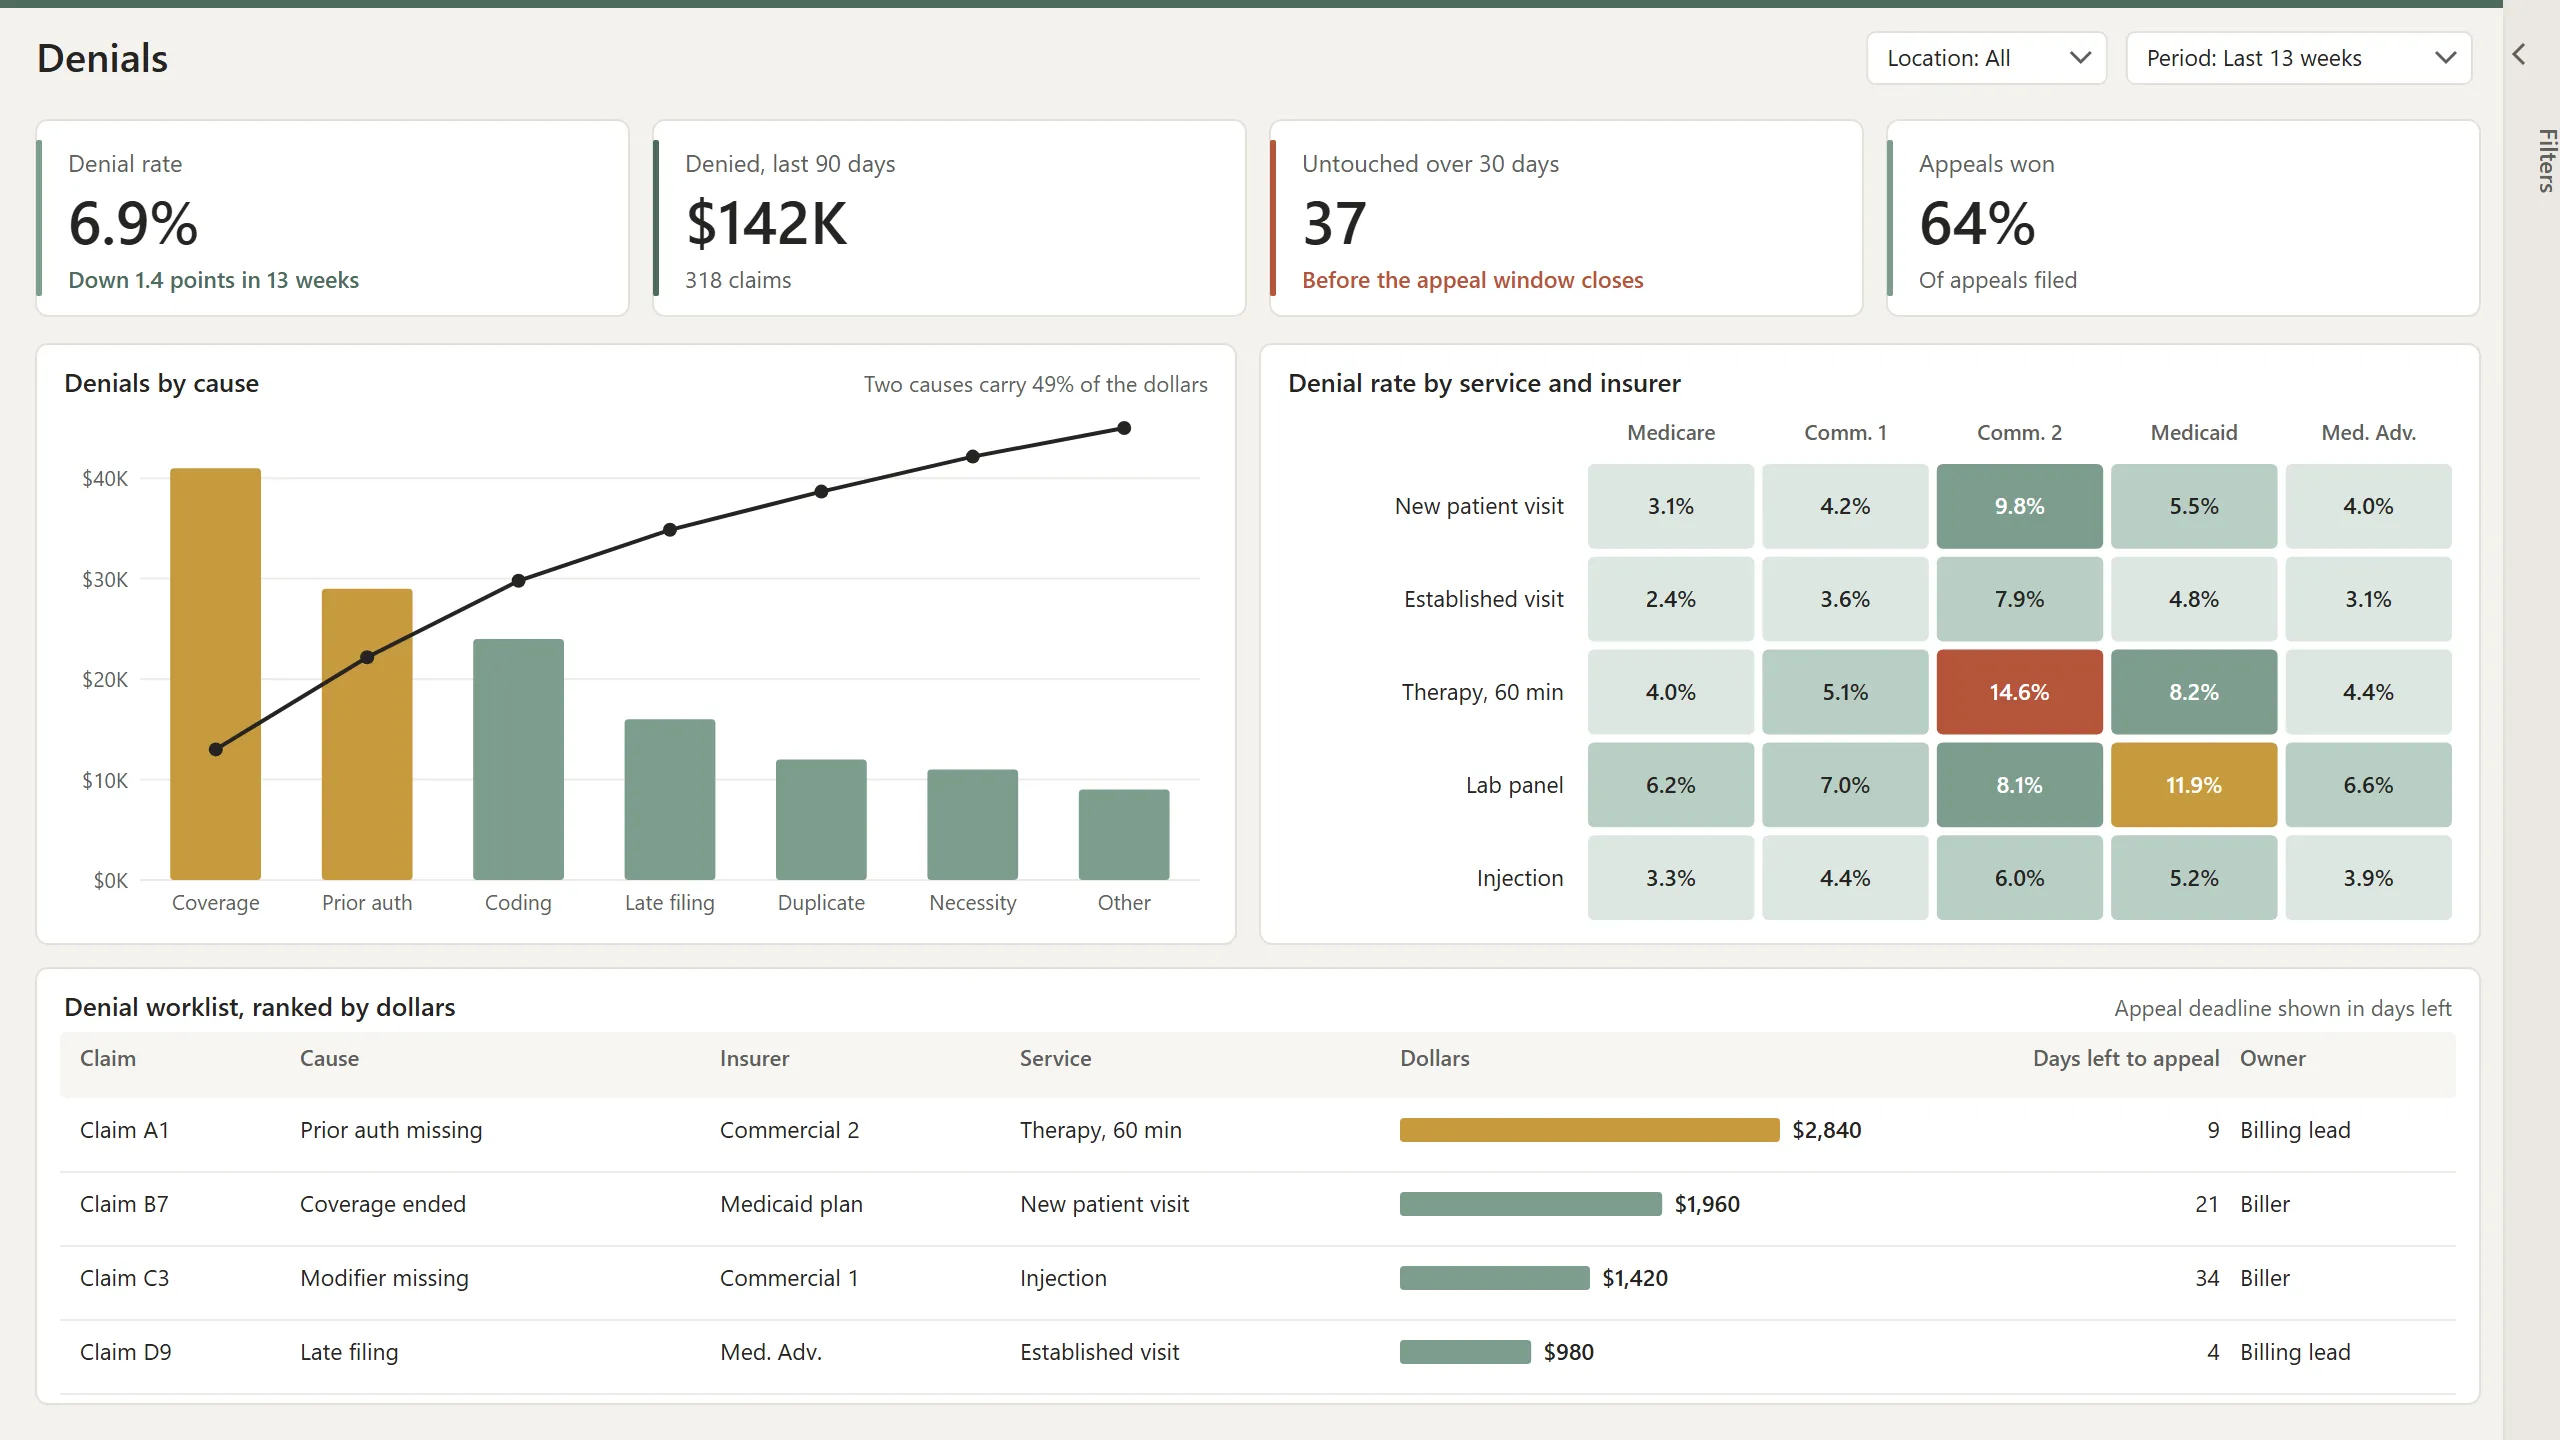Click the $1,960 dollar bar for Claim B7
This screenshot has width=2560, height=1440.
pos(1531,1204)
